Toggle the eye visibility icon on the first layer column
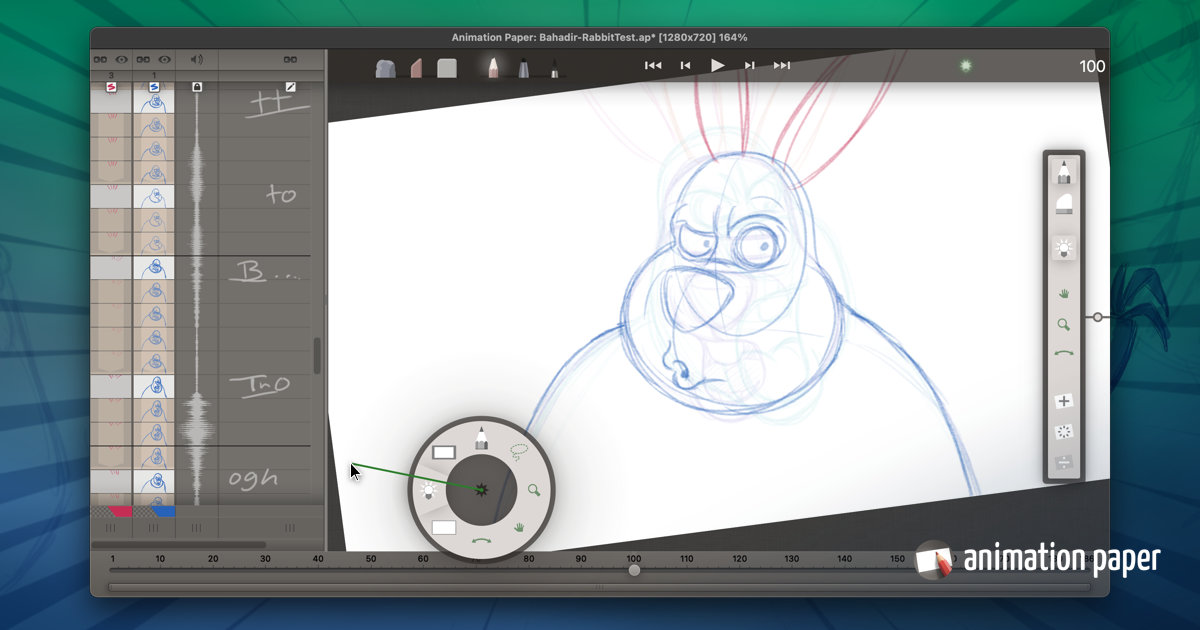Image resolution: width=1200 pixels, height=630 pixels. coord(121,60)
